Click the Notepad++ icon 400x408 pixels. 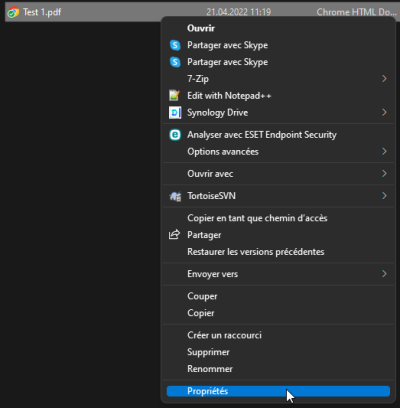click(x=175, y=96)
